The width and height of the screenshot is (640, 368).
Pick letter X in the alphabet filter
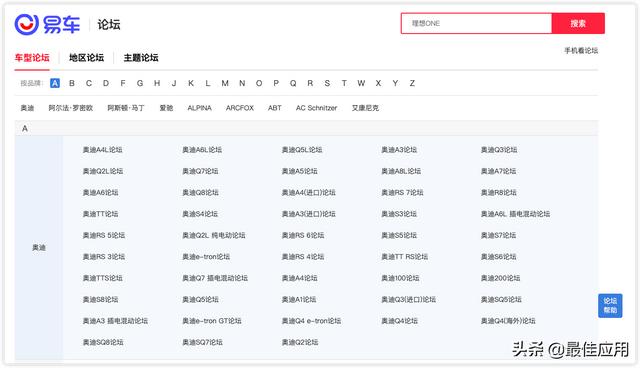click(378, 83)
